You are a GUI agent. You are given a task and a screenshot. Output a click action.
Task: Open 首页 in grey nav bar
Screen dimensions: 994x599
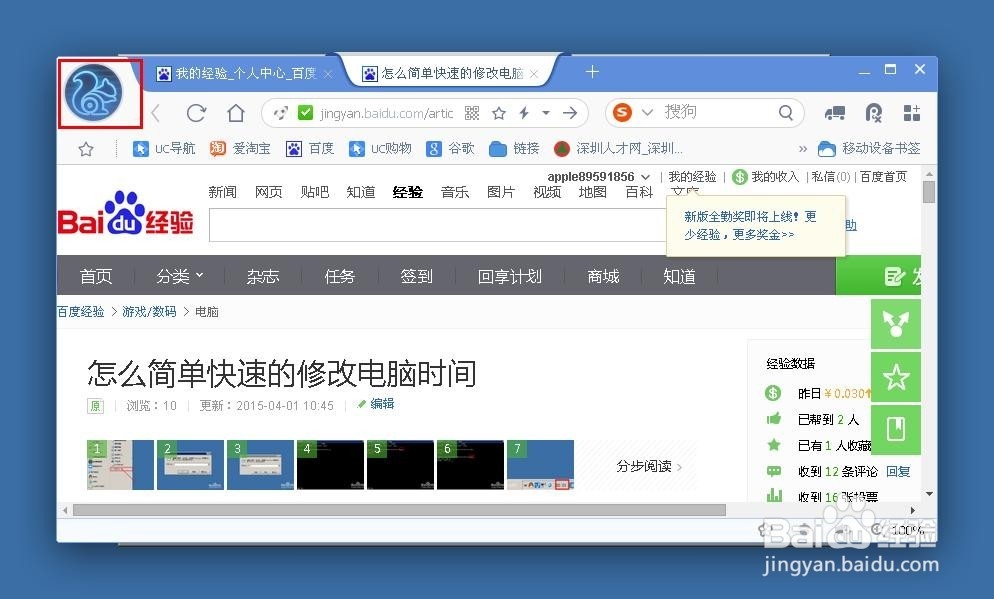click(x=96, y=276)
